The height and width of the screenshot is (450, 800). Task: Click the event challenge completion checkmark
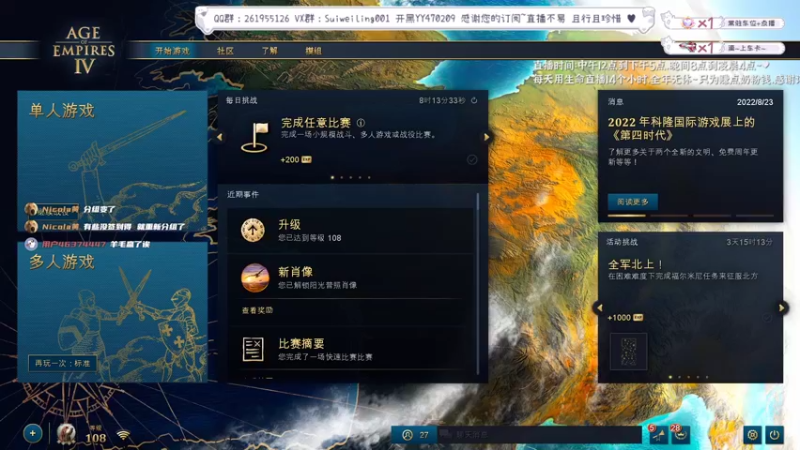click(x=767, y=318)
